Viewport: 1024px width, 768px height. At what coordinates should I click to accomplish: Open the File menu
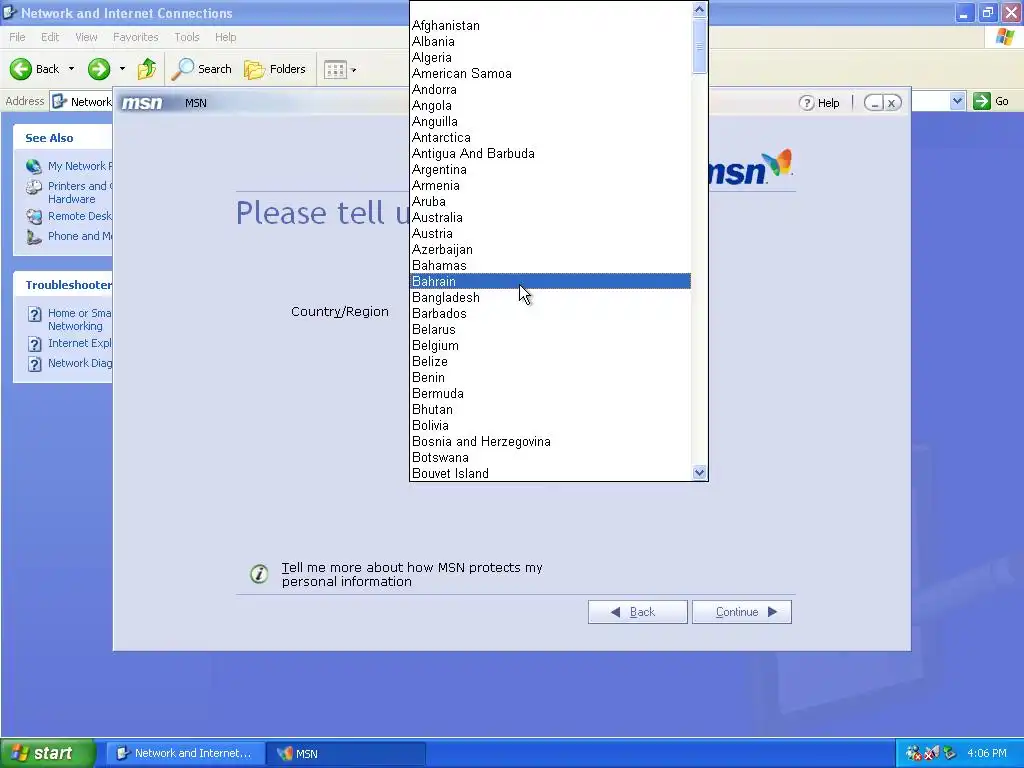coord(17,37)
